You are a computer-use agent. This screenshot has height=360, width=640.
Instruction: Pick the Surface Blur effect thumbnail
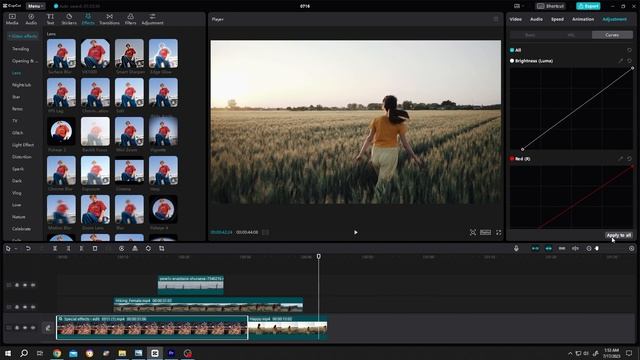61,54
